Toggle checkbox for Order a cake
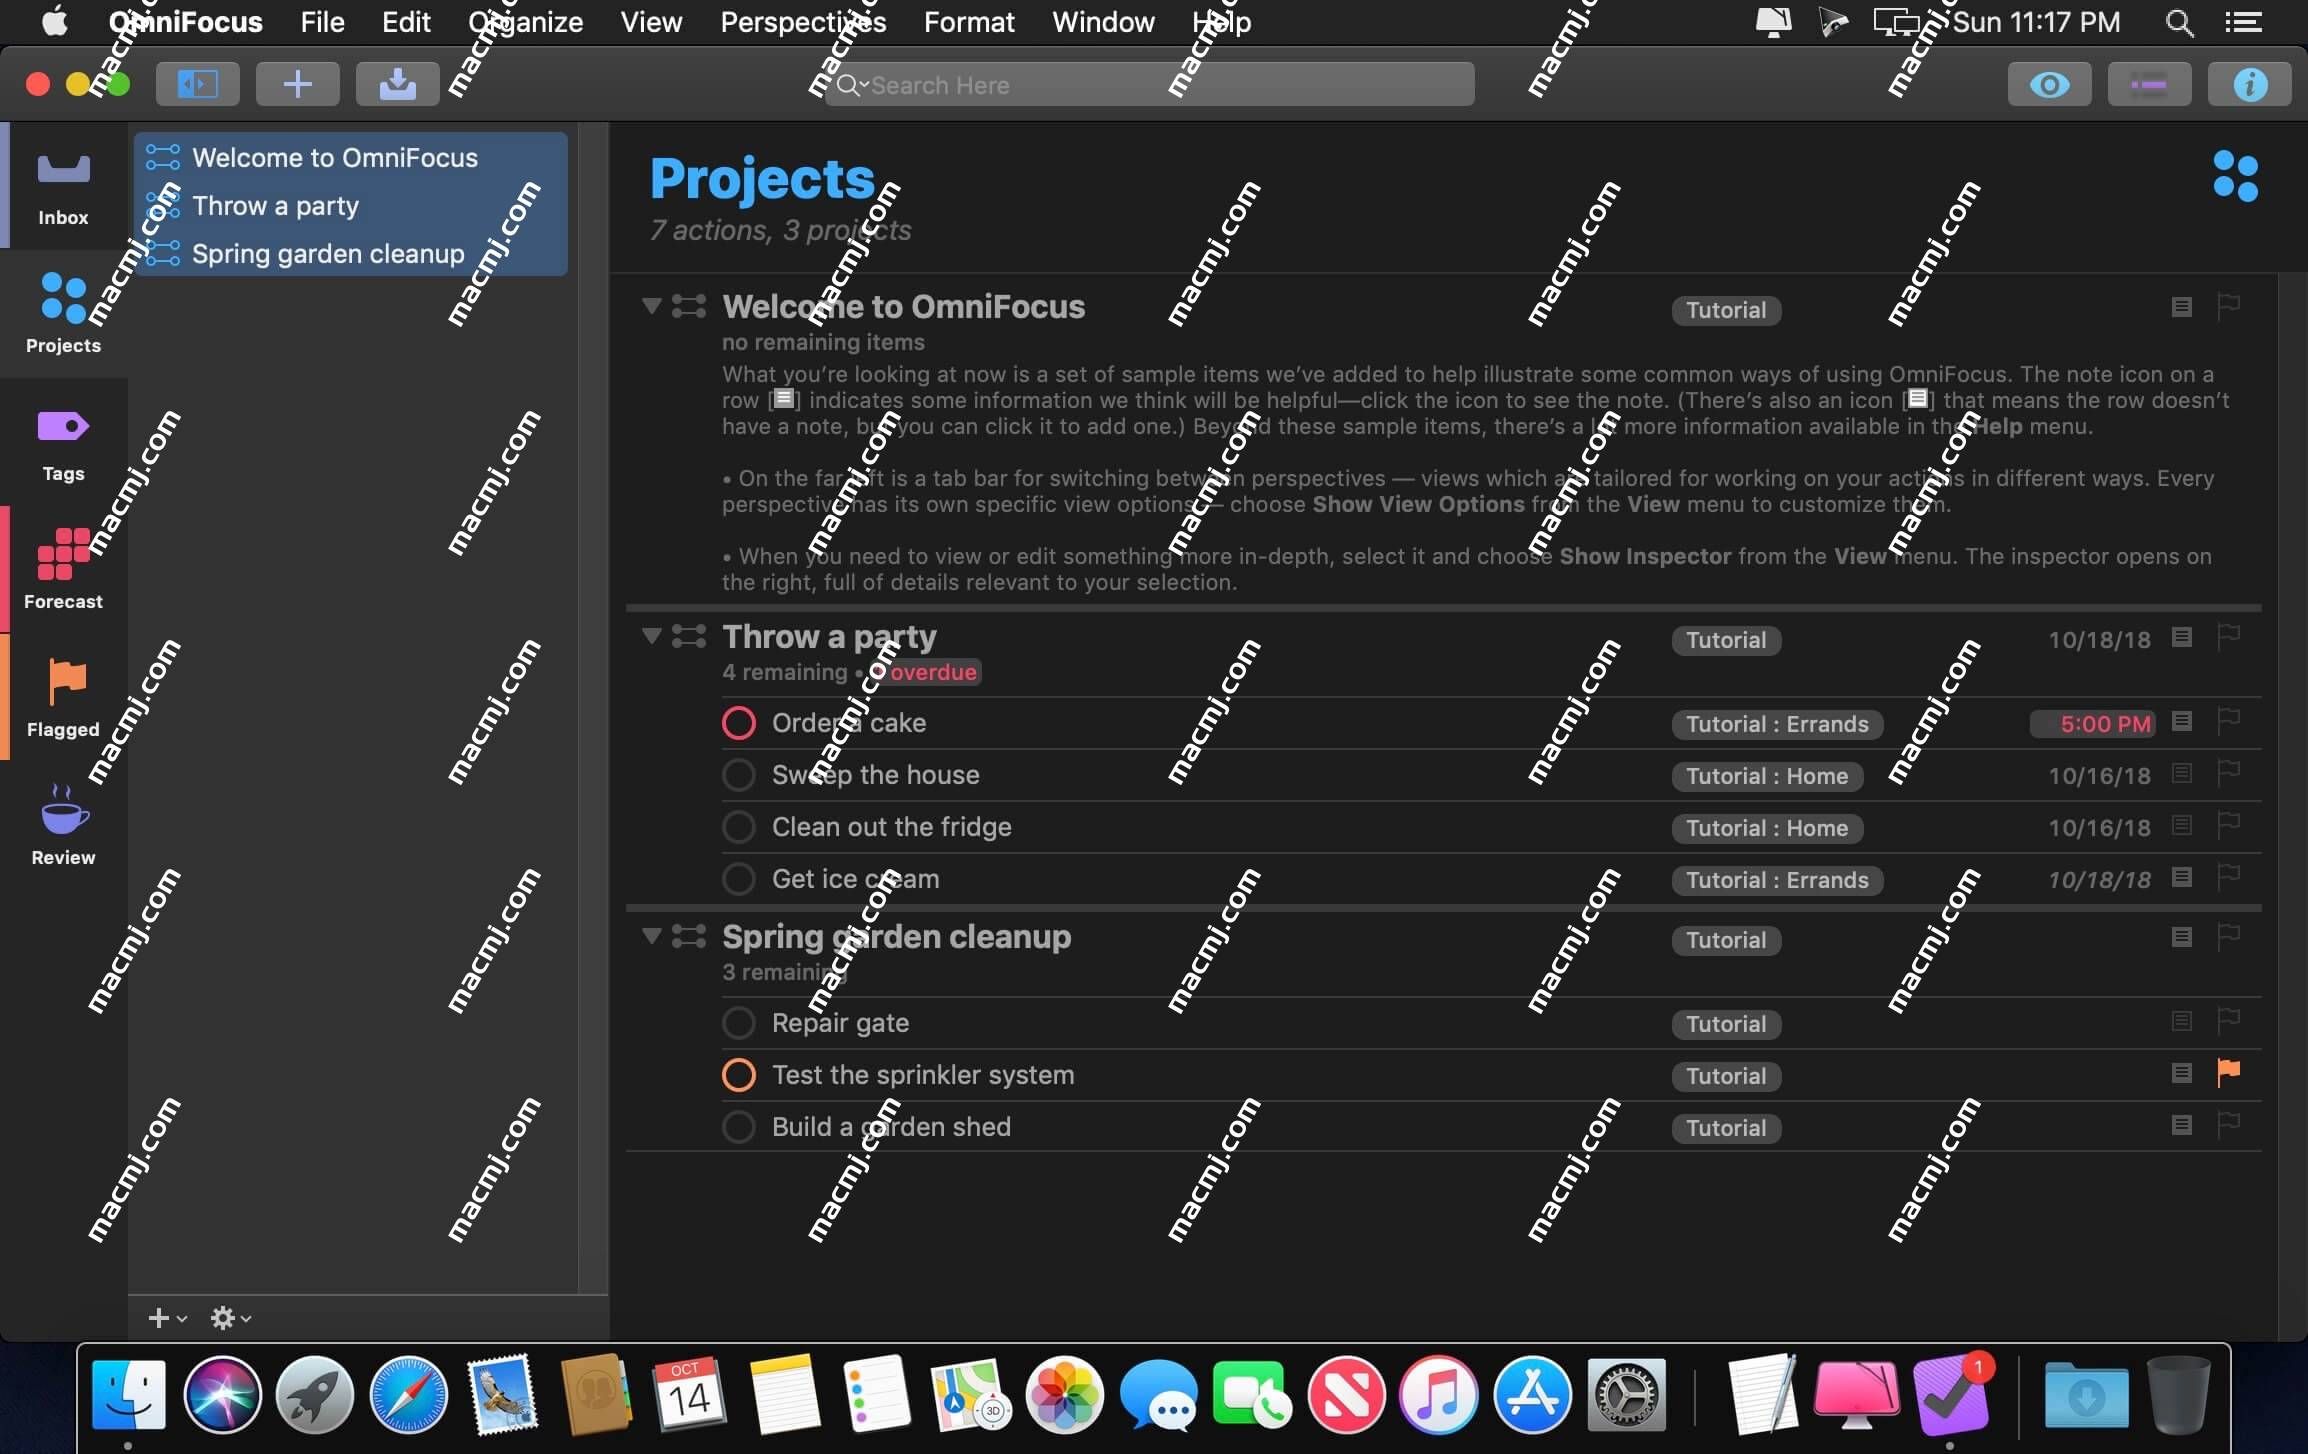This screenshot has height=1454, width=2308. click(737, 722)
